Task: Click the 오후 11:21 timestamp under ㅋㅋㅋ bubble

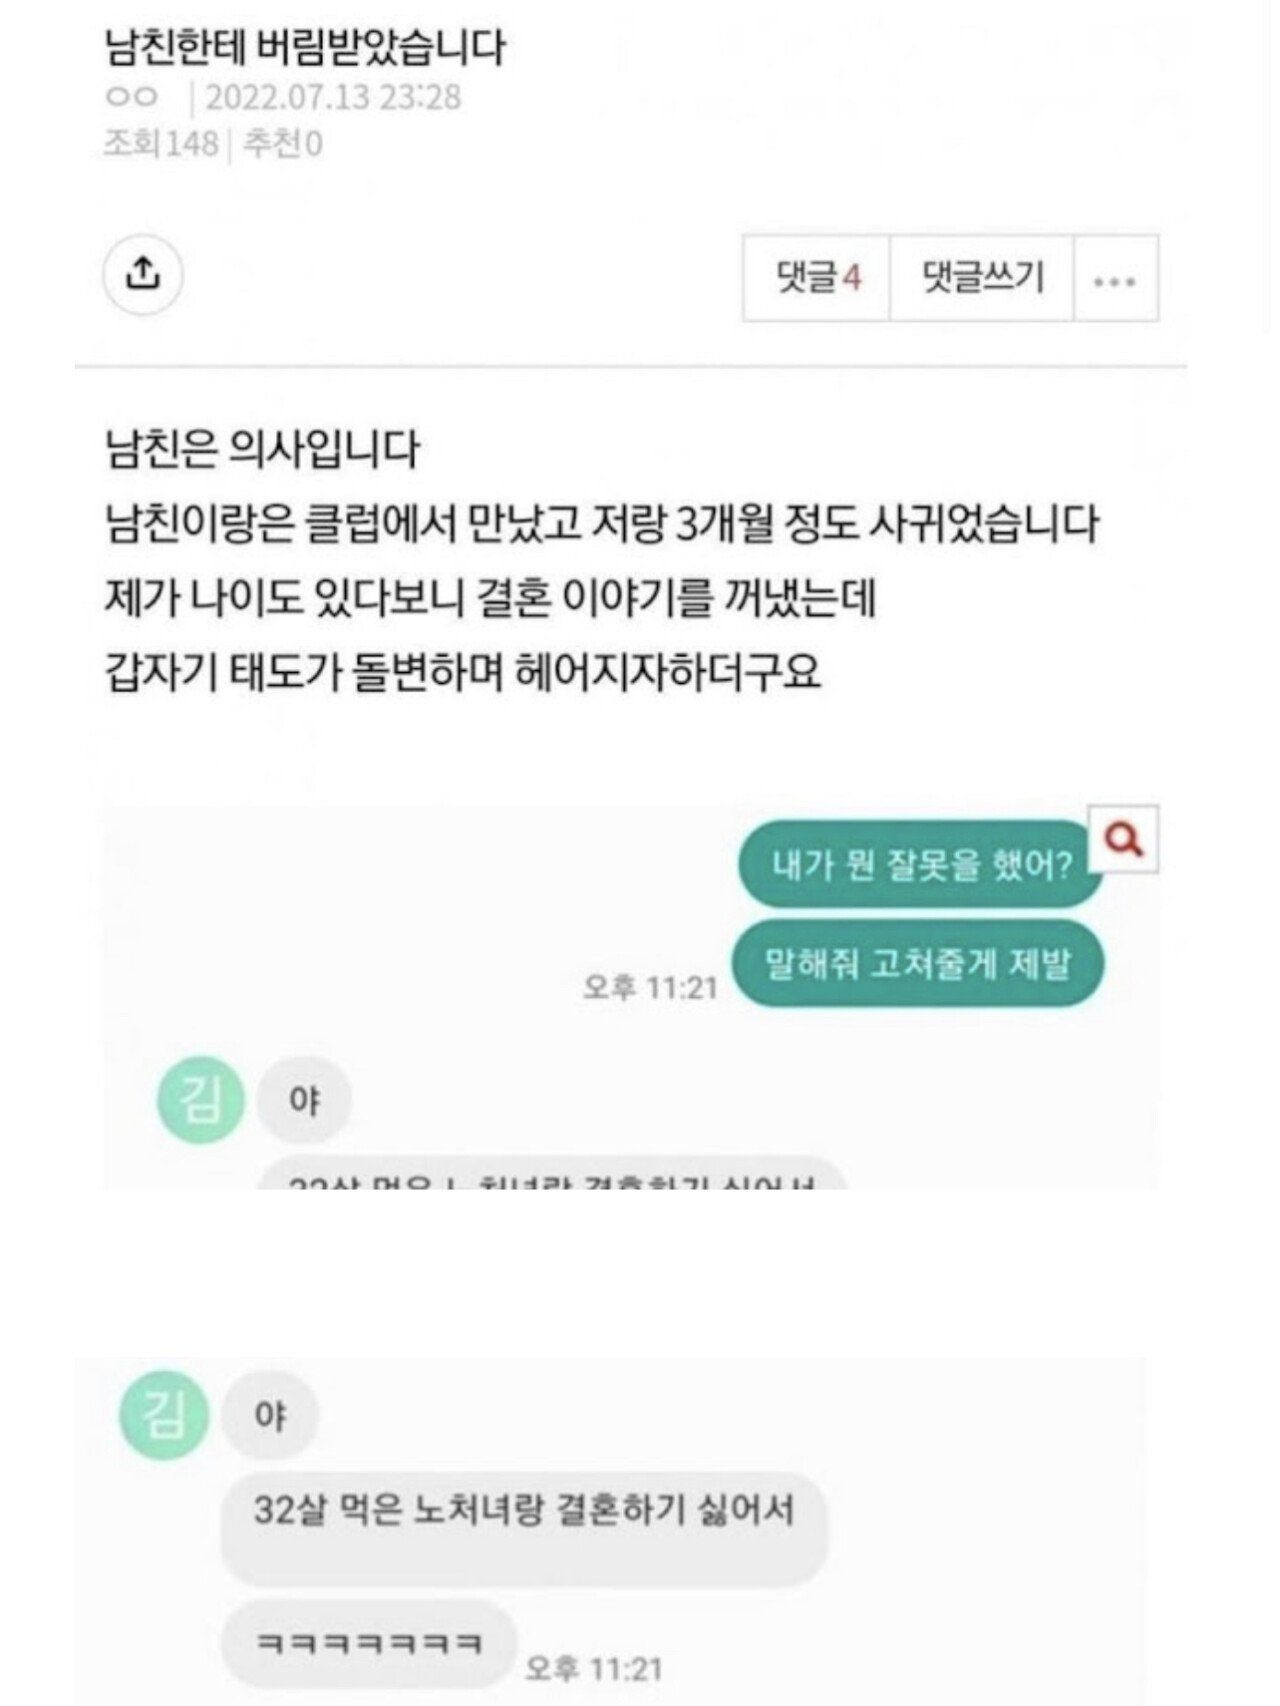Action: pos(594,1668)
